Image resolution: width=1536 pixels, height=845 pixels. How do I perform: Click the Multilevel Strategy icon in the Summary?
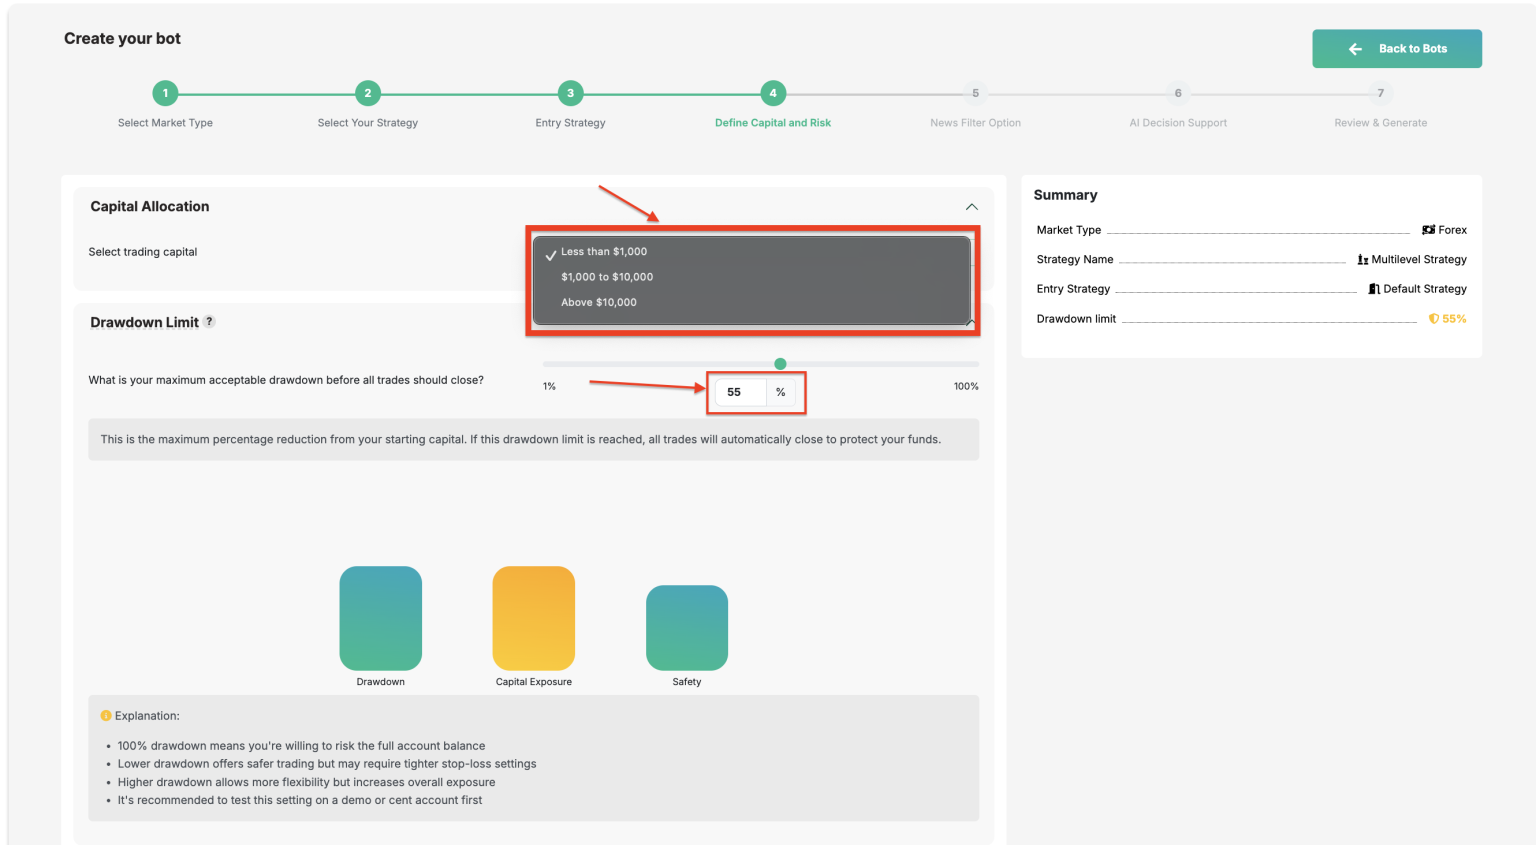pos(1363,260)
